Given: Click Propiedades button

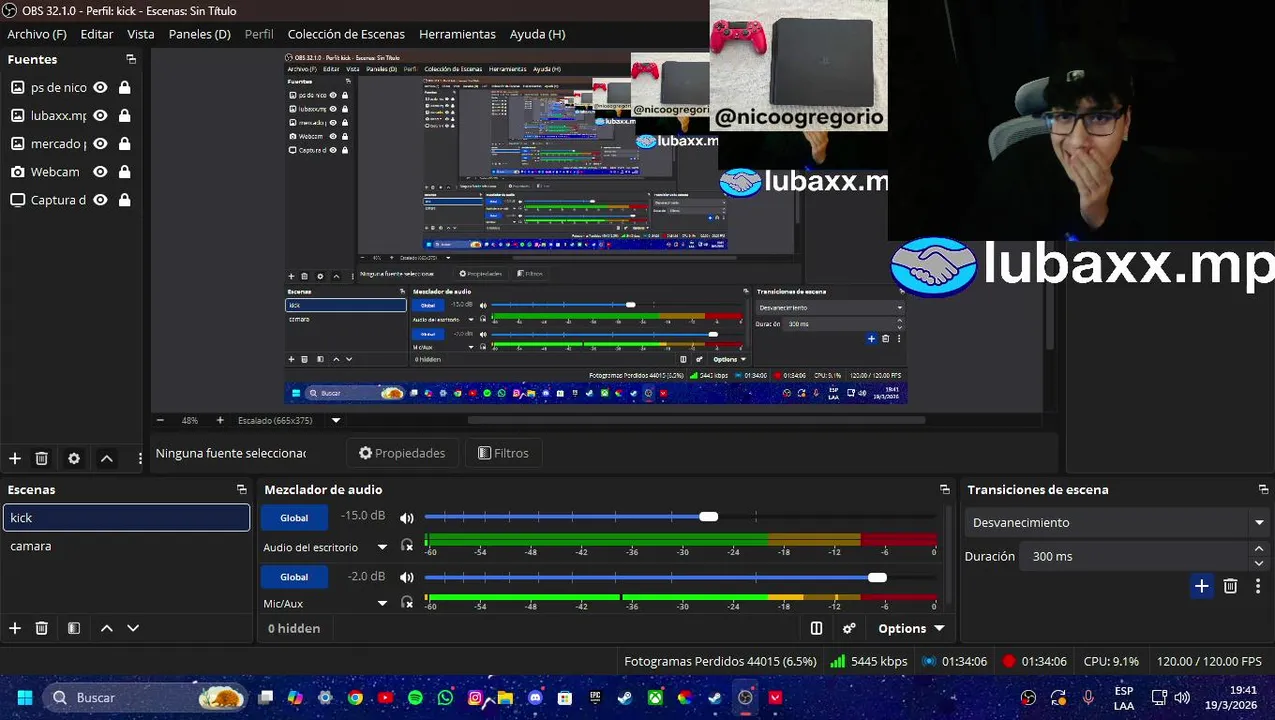Looking at the screenshot, I should (402, 453).
